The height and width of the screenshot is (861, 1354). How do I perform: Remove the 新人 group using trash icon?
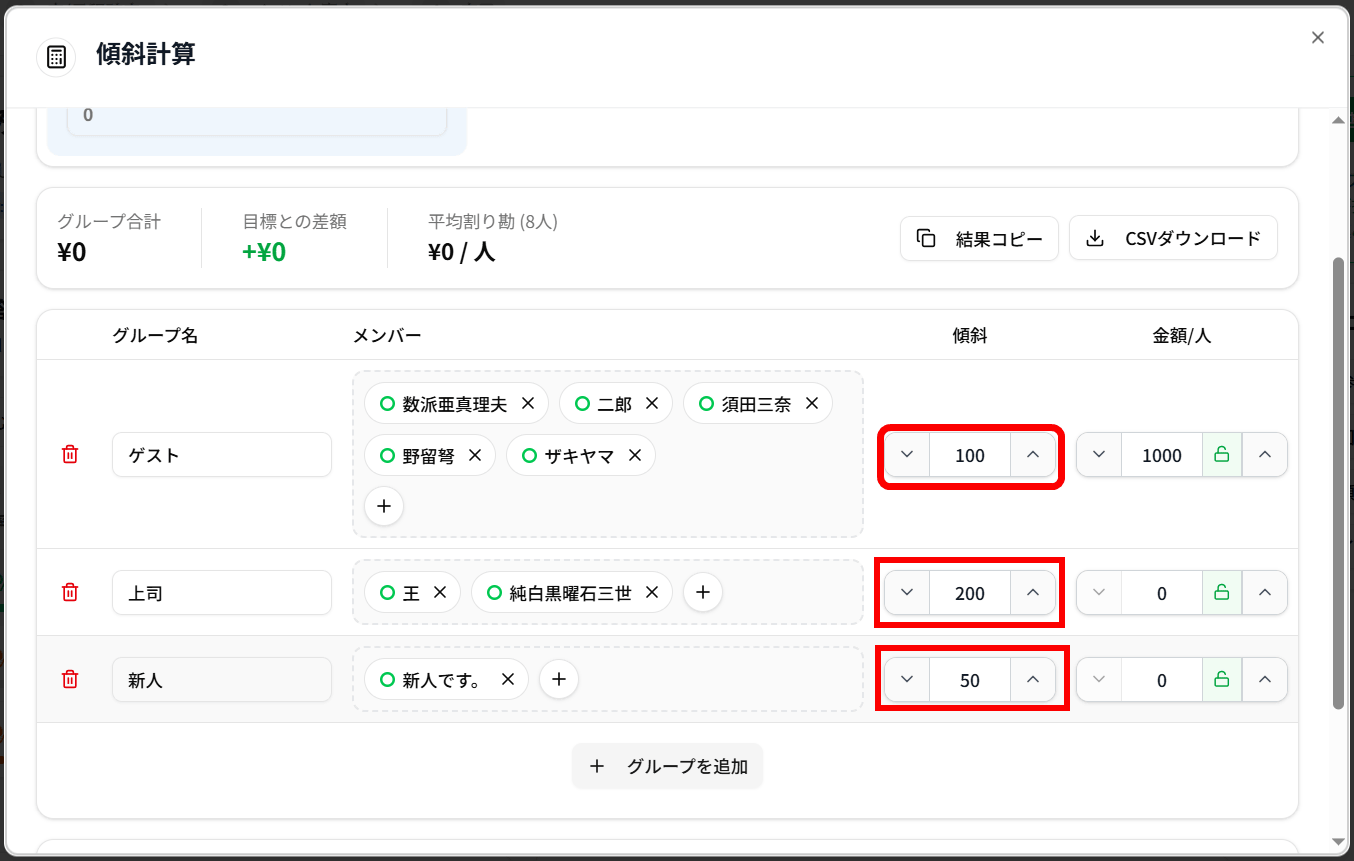70,680
